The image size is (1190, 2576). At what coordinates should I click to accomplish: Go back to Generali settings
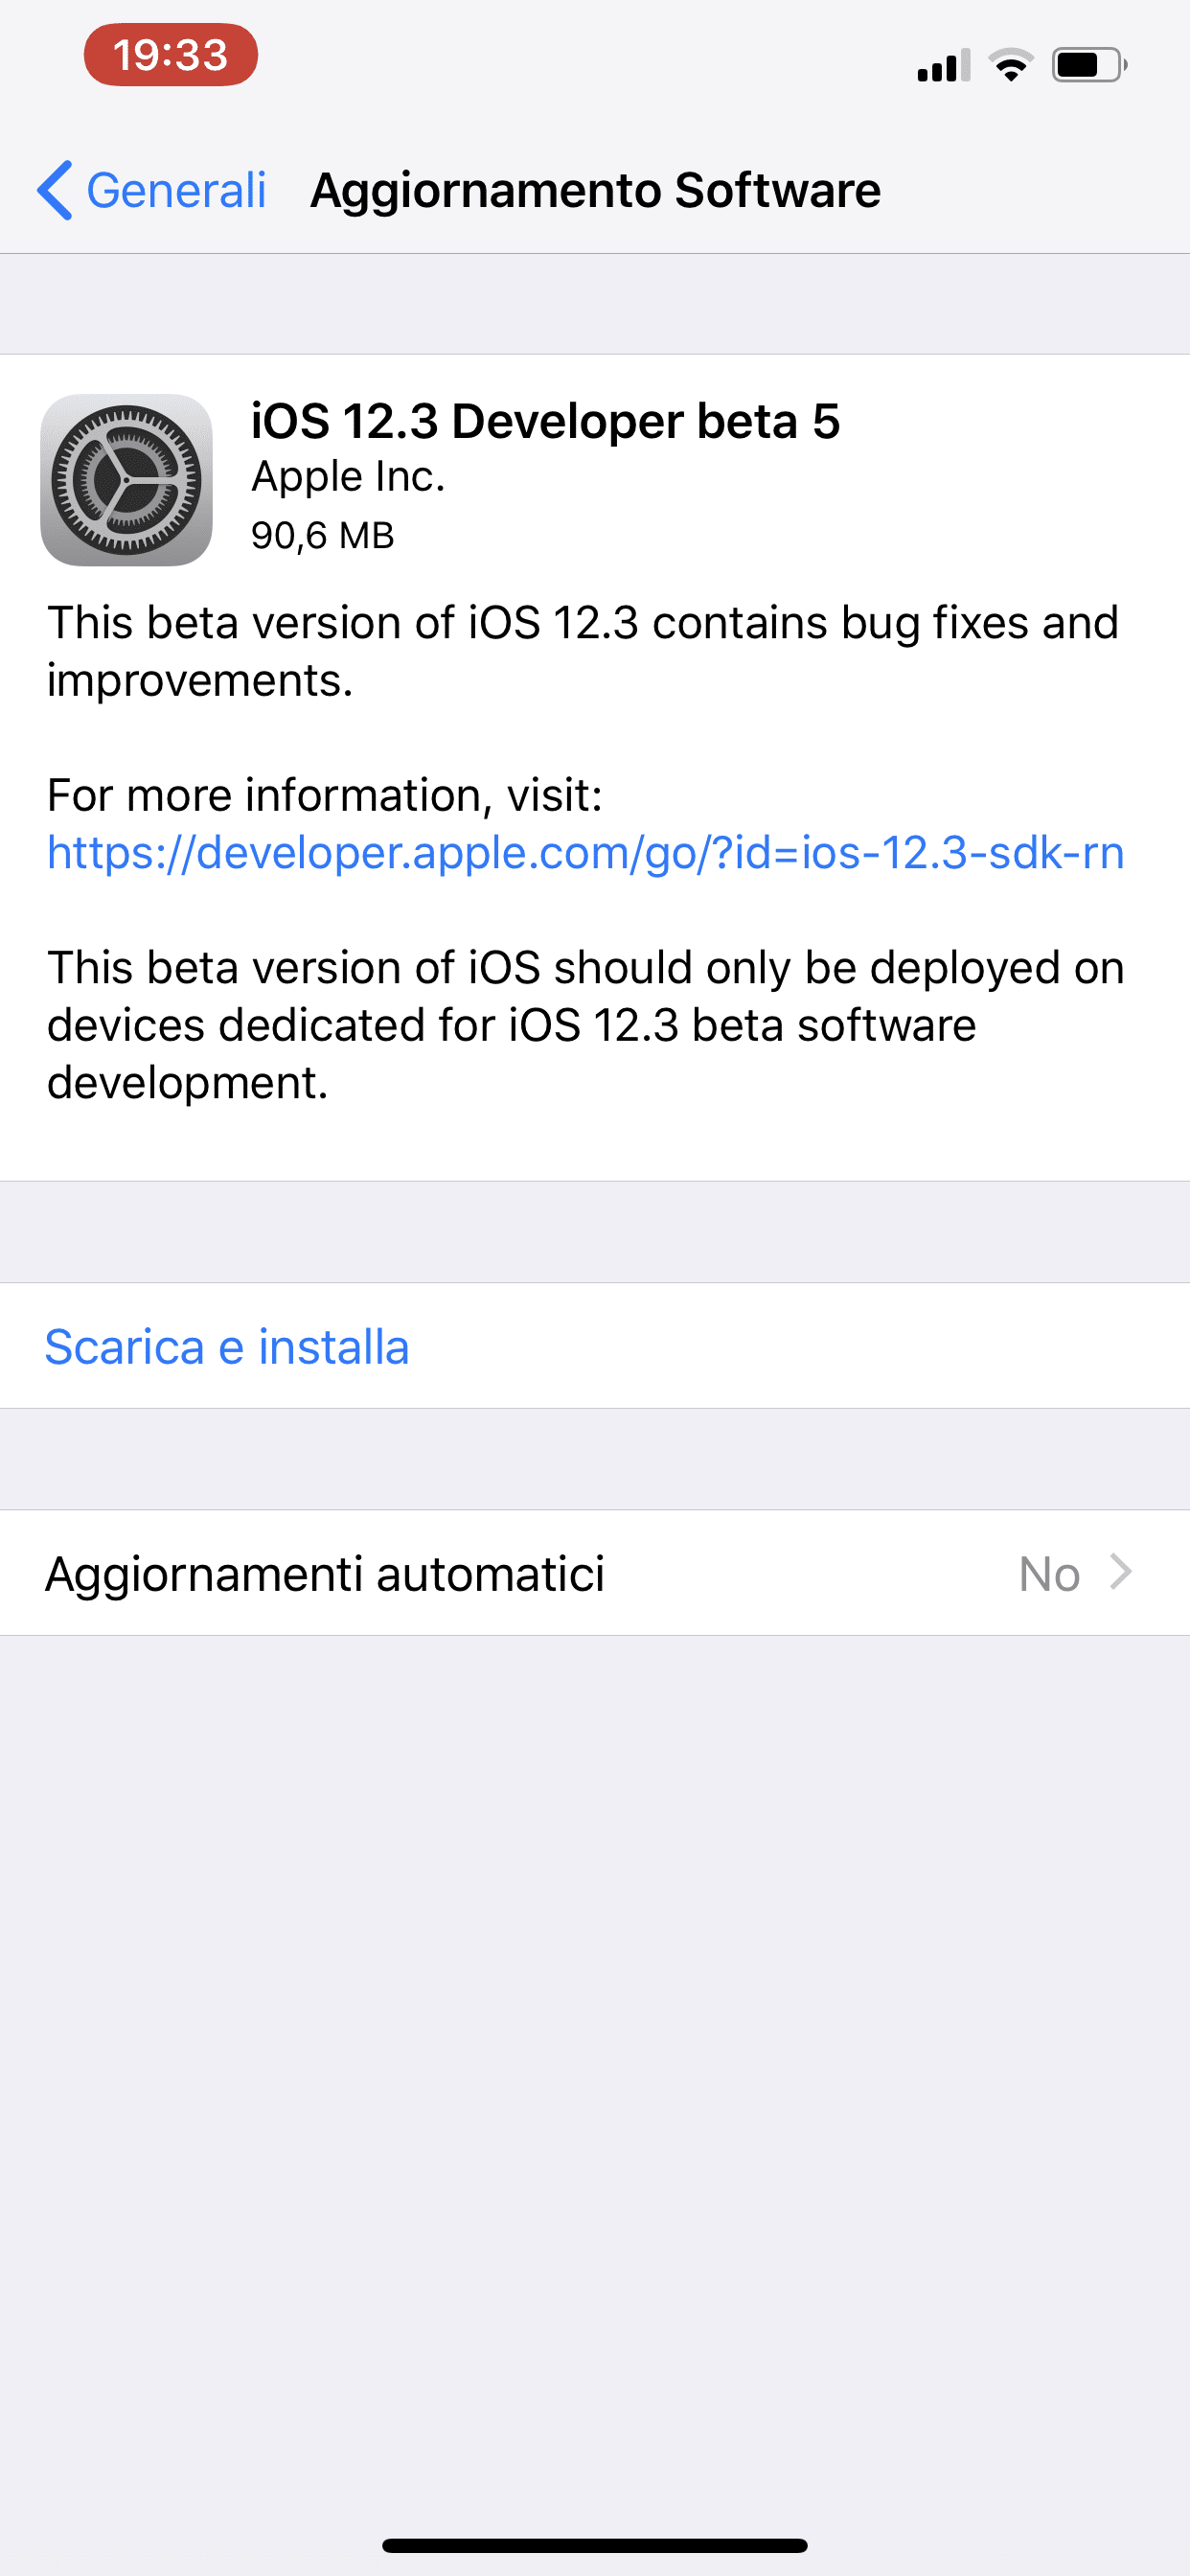[x=152, y=190]
